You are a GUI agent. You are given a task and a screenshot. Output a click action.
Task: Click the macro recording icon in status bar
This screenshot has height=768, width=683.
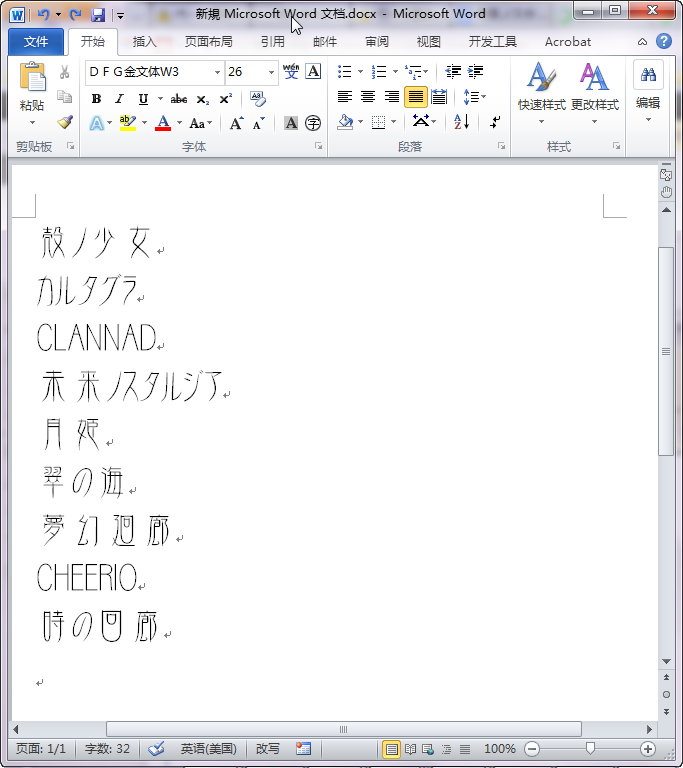click(x=303, y=748)
